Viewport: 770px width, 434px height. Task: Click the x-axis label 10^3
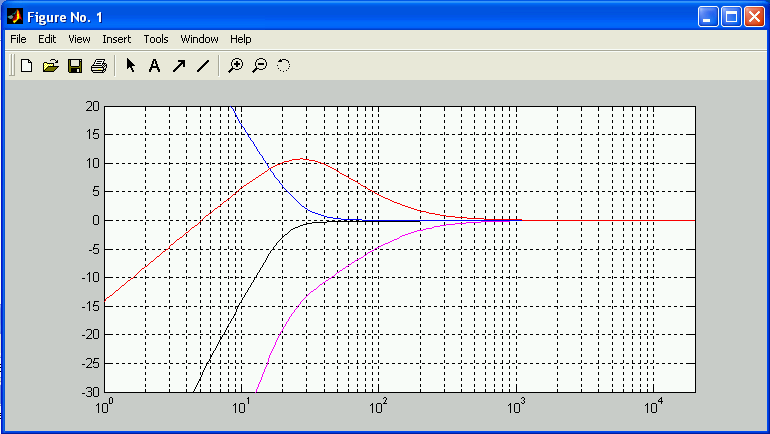pos(516,407)
